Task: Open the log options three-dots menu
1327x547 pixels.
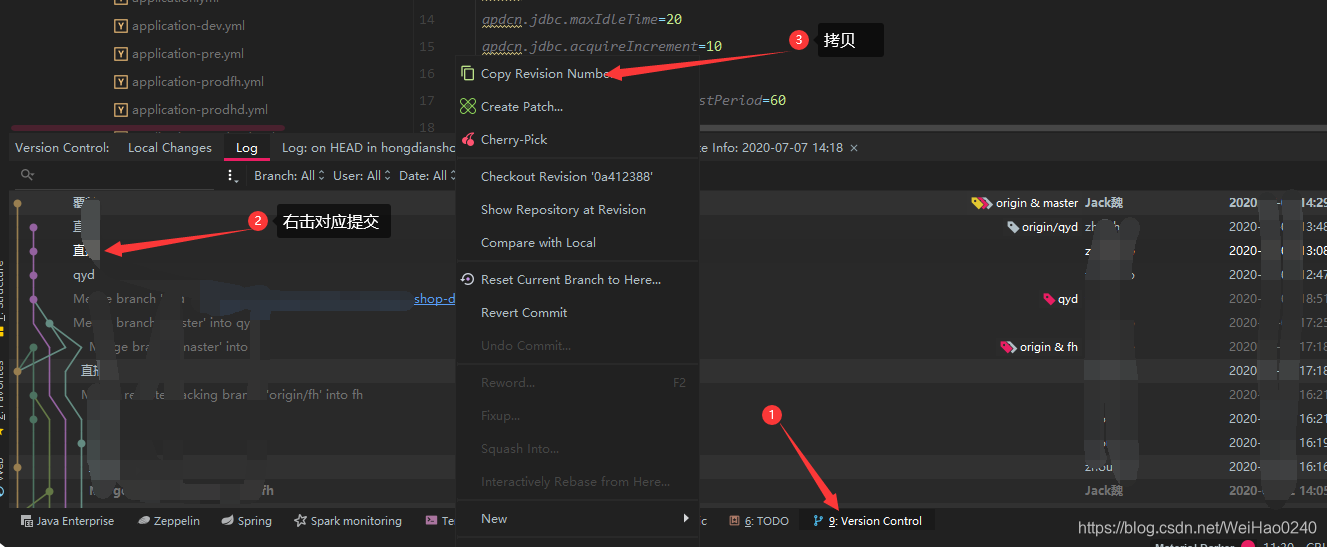Action: point(233,176)
